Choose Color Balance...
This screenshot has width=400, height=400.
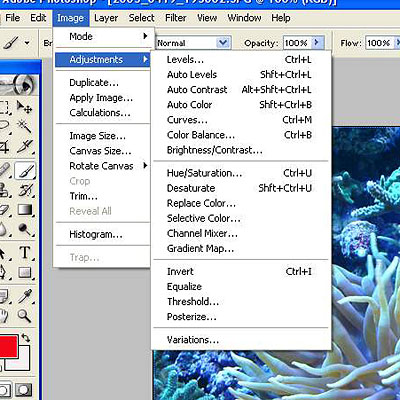[x=241, y=135]
